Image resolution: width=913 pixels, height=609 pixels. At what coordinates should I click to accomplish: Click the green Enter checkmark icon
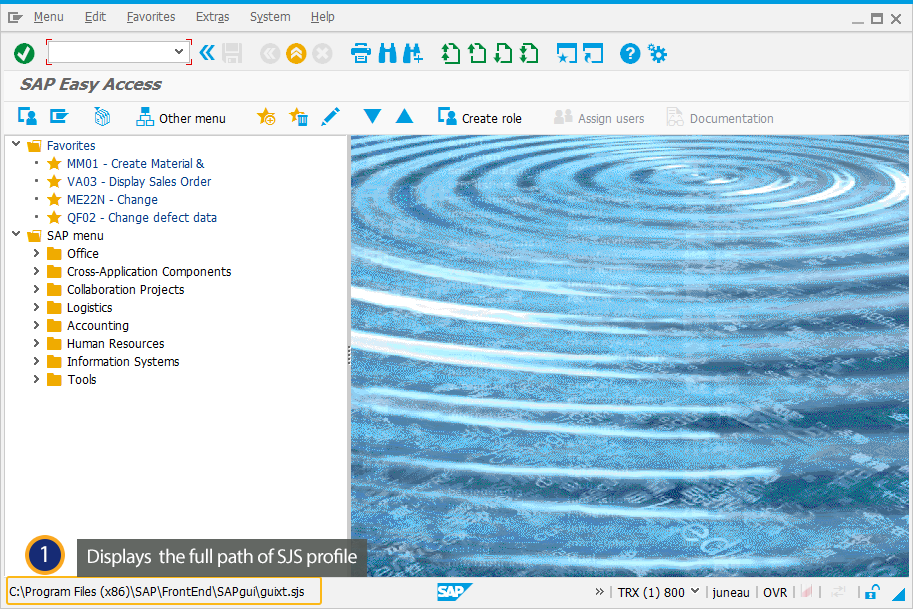click(24, 54)
